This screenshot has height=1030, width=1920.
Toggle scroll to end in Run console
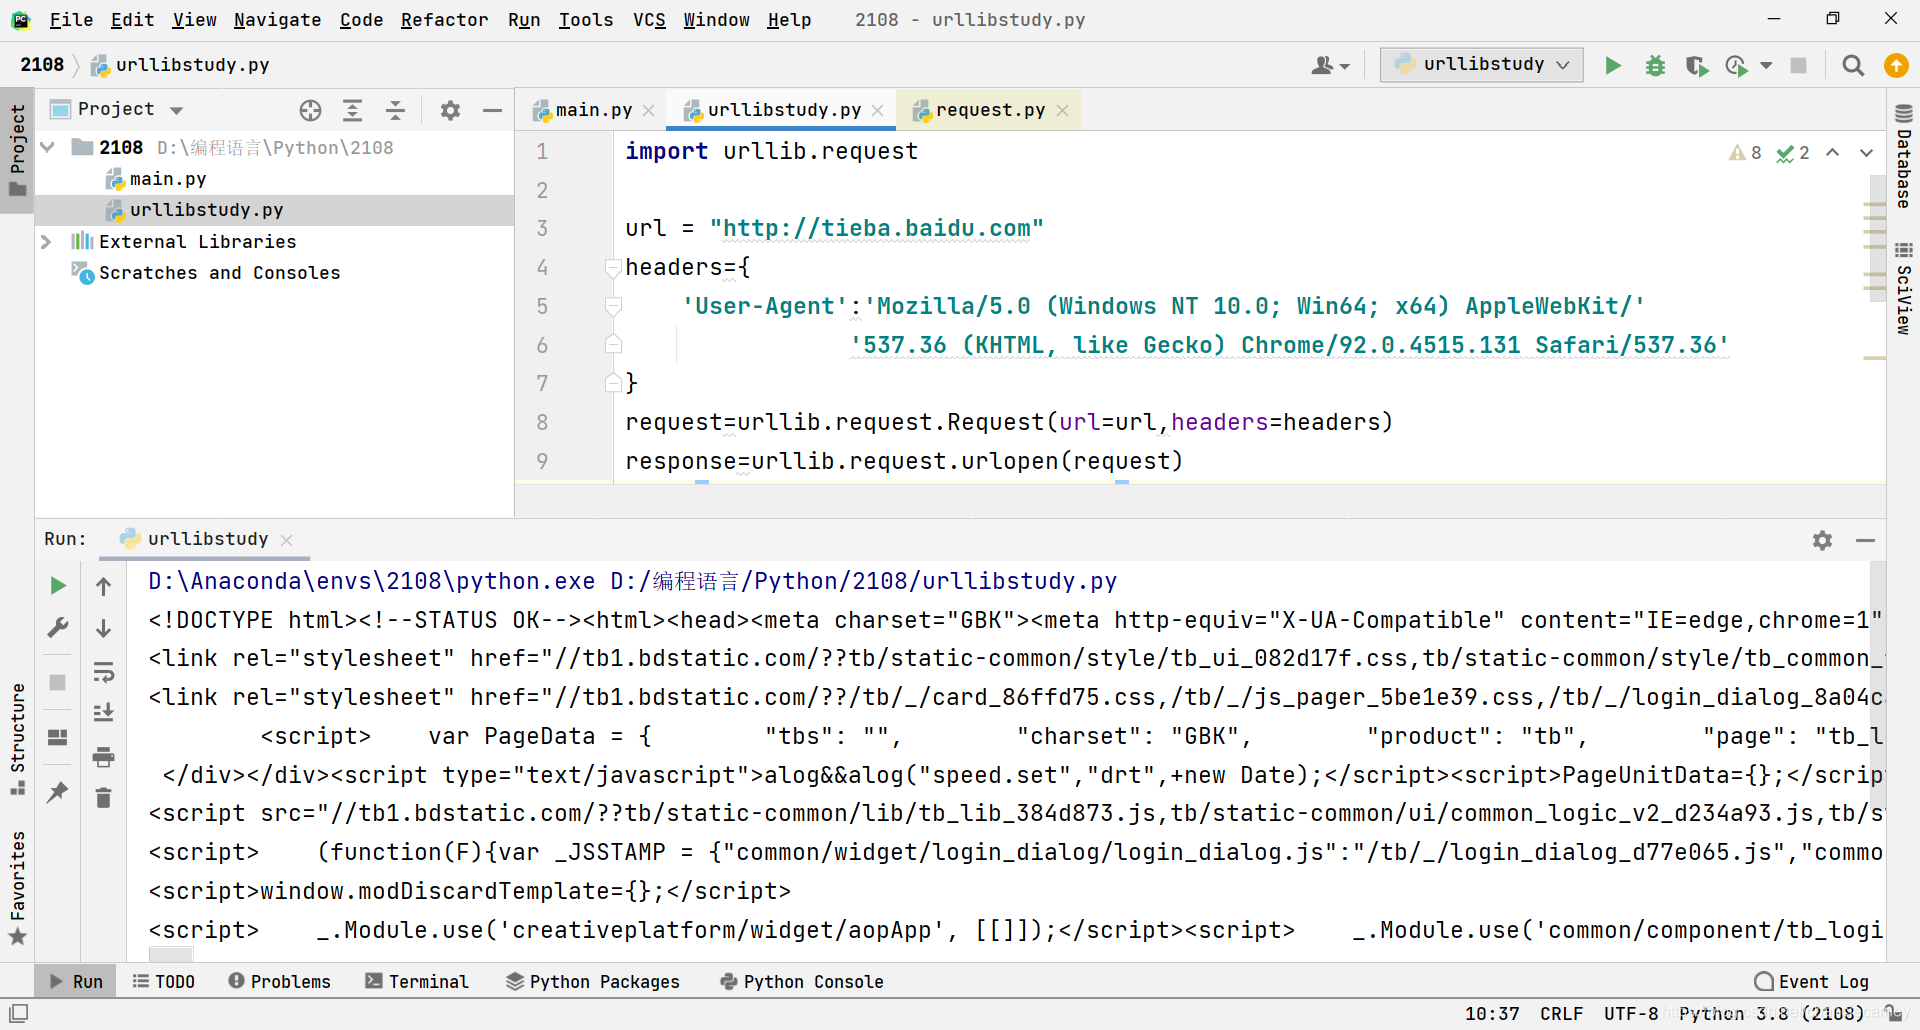(103, 713)
